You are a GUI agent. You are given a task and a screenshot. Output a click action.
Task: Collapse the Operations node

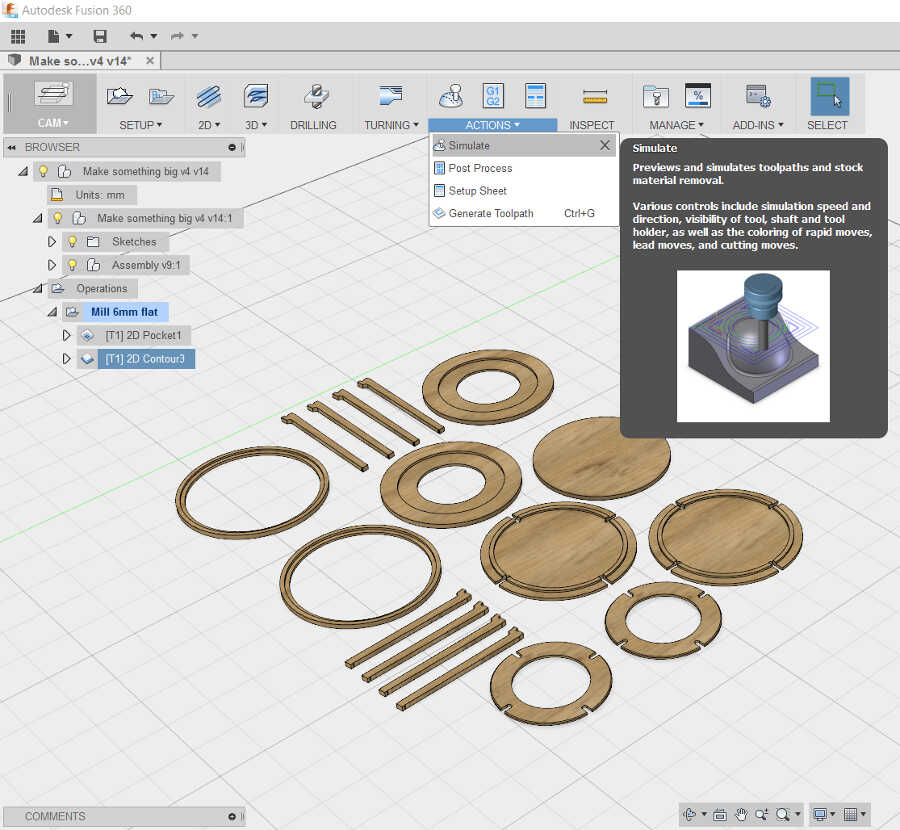37,288
